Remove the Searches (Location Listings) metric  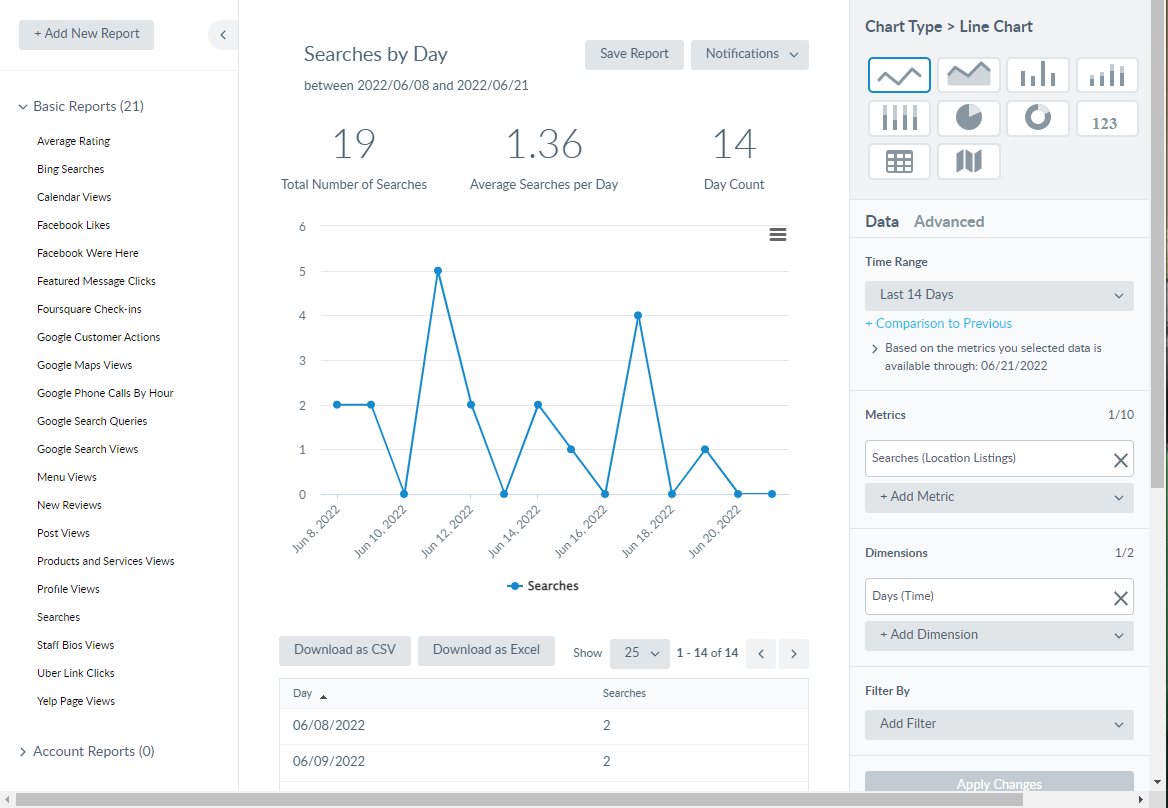click(x=1121, y=459)
